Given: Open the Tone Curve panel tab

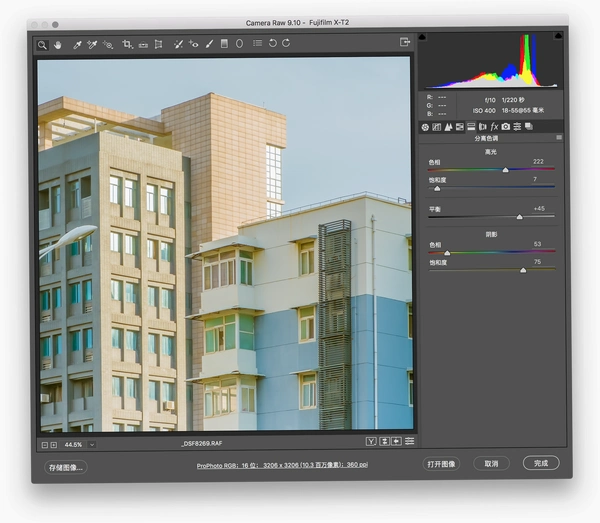Looking at the screenshot, I should click(437, 127).
